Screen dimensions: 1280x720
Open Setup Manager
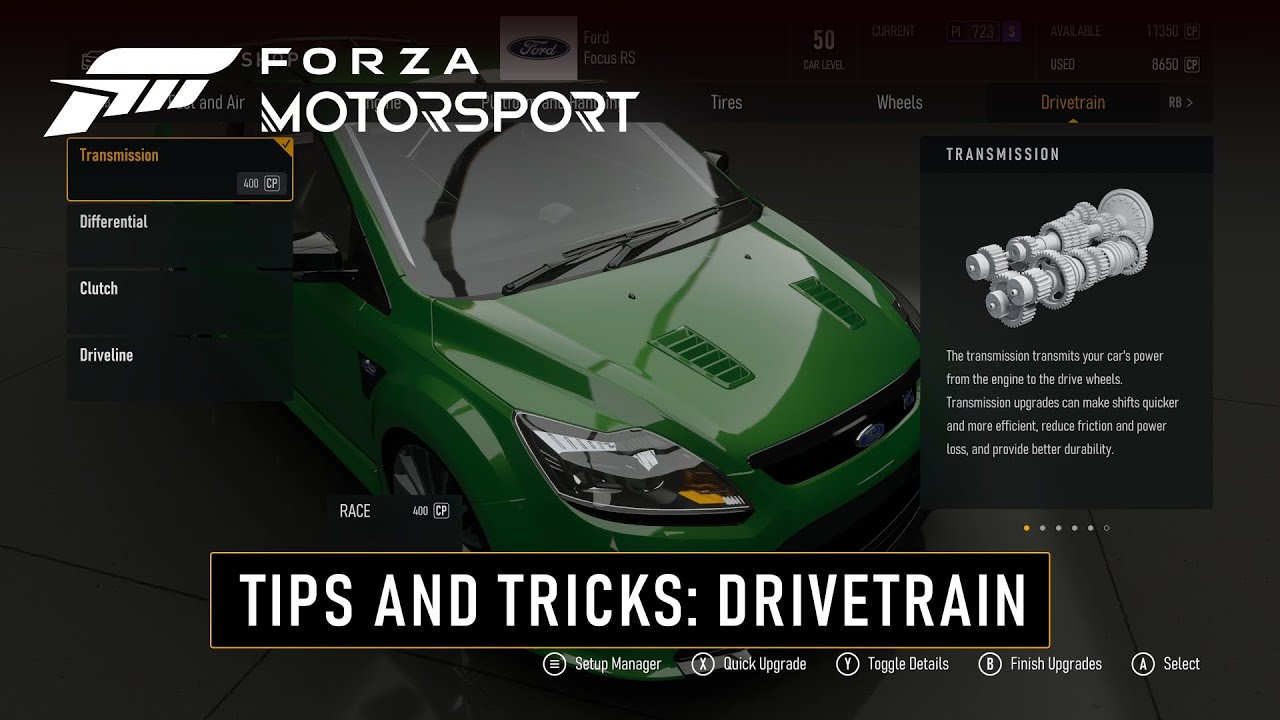[x=618, y=664]
